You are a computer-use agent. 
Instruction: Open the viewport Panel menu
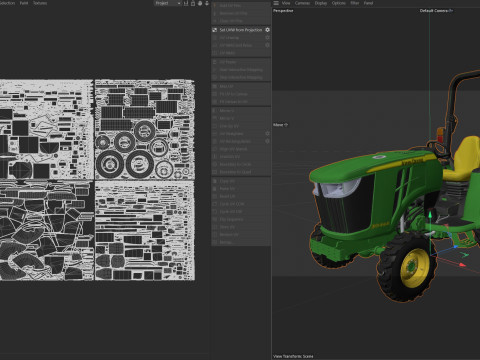(x=368, y=3)
